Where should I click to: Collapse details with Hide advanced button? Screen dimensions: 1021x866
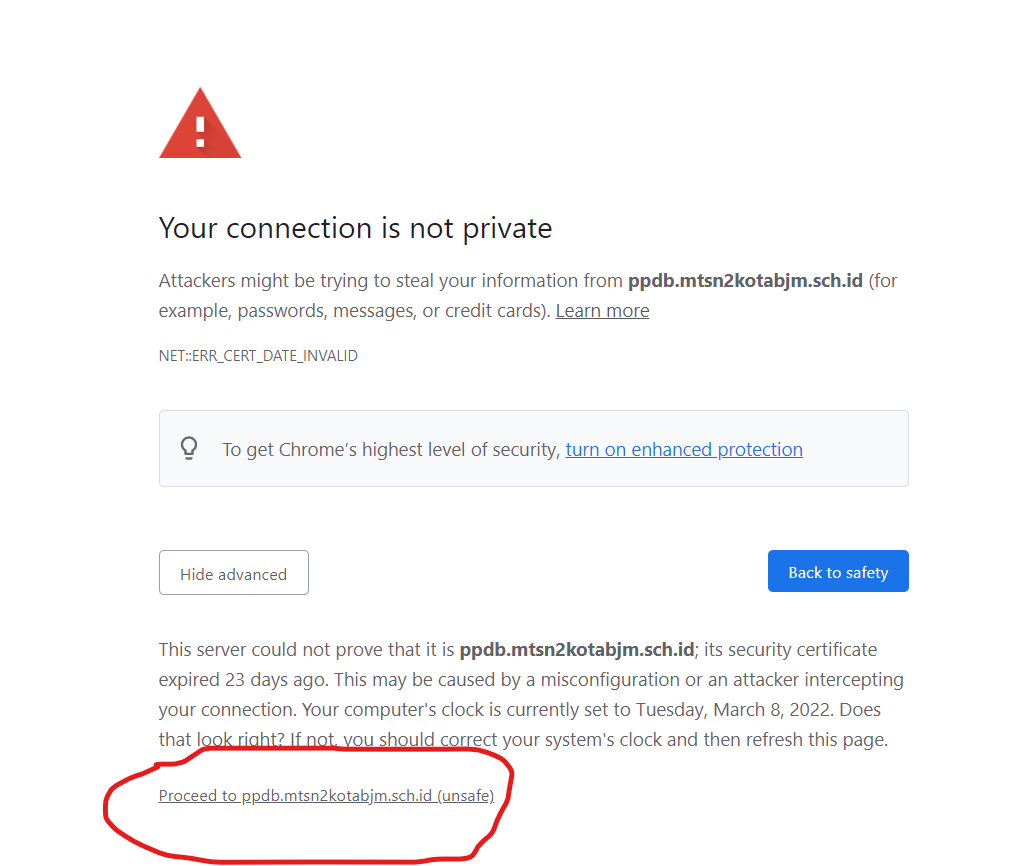click(x=234, y=572)
